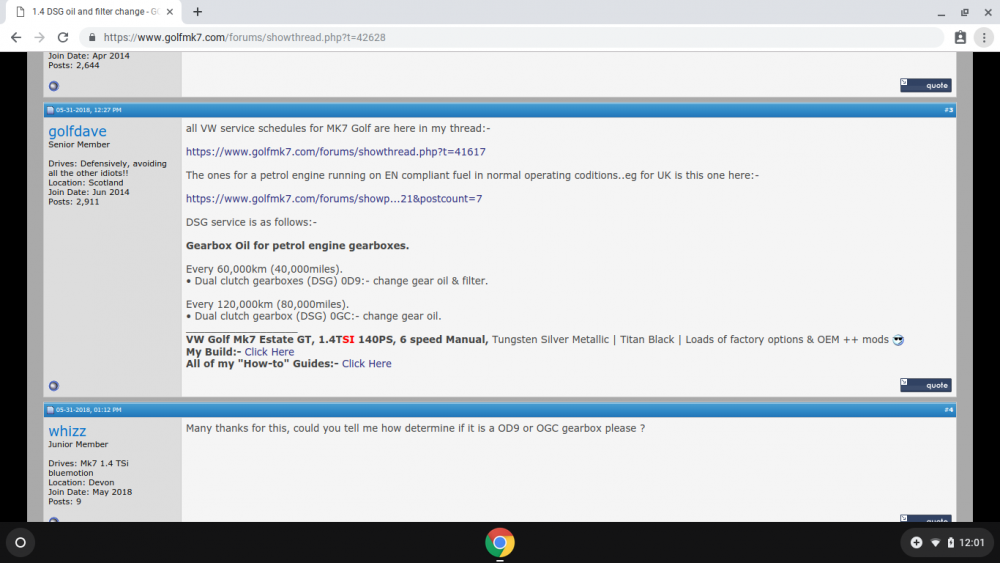Select whizz's question about OD9 or OGC
This screenshot has width=1000, height=563.
click(415, 428)
